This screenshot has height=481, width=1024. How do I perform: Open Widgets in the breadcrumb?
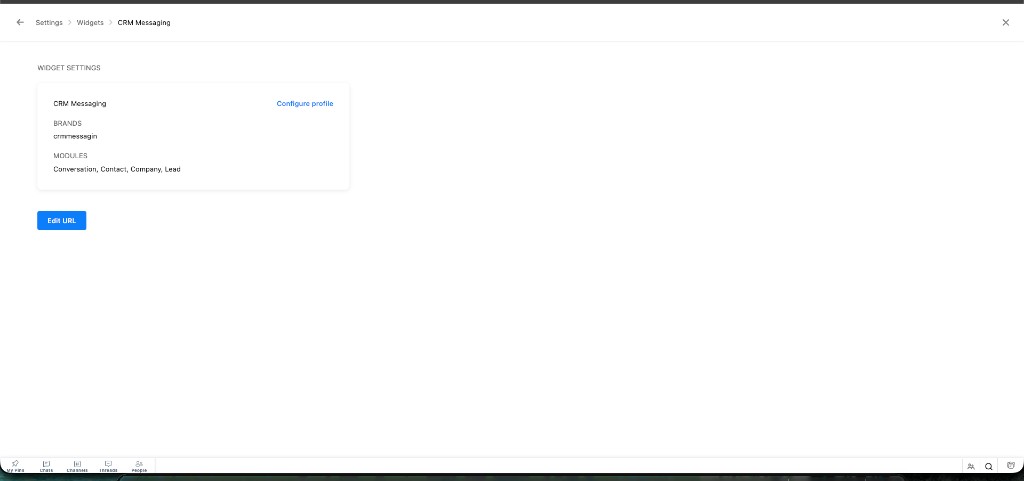[90, 23]
